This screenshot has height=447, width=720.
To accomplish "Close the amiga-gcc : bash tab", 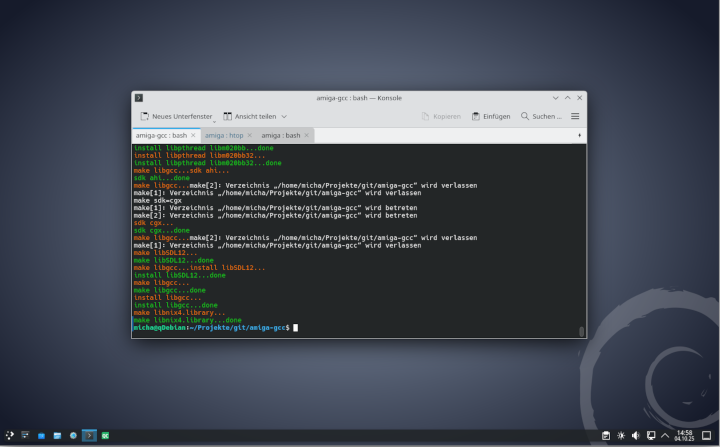I will click(x=193, y=134).
